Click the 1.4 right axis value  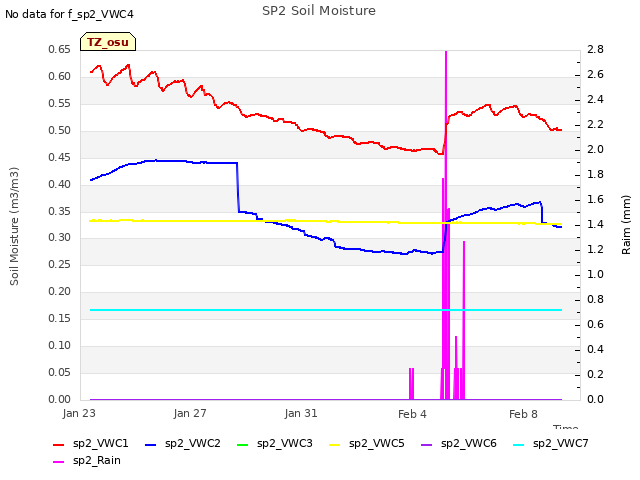(596, 224)
